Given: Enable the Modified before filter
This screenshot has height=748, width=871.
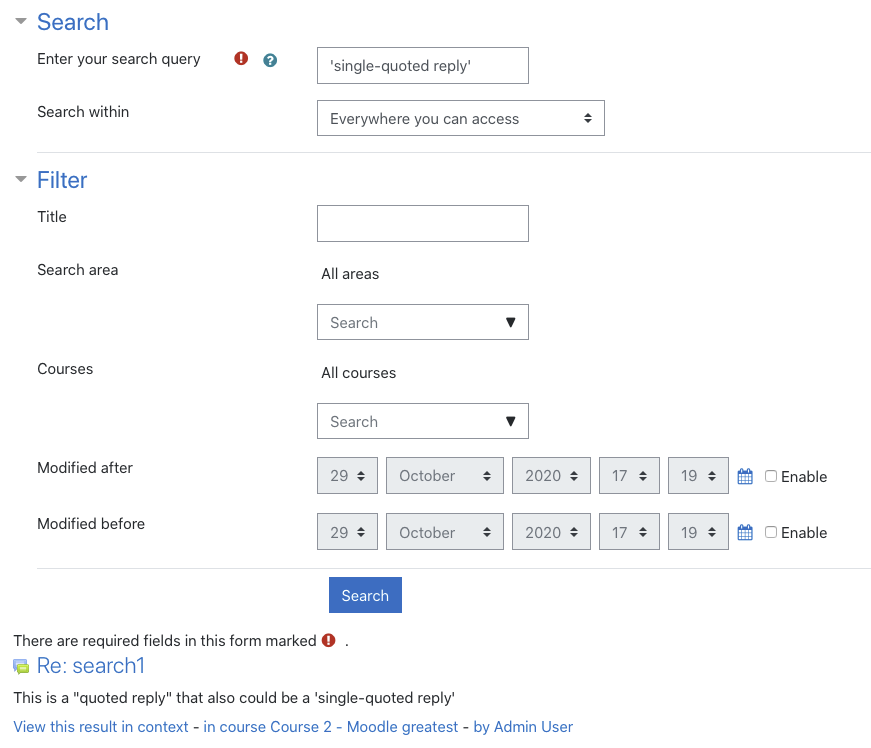Looking at the screenshot, I should click(x=770, y=532).
